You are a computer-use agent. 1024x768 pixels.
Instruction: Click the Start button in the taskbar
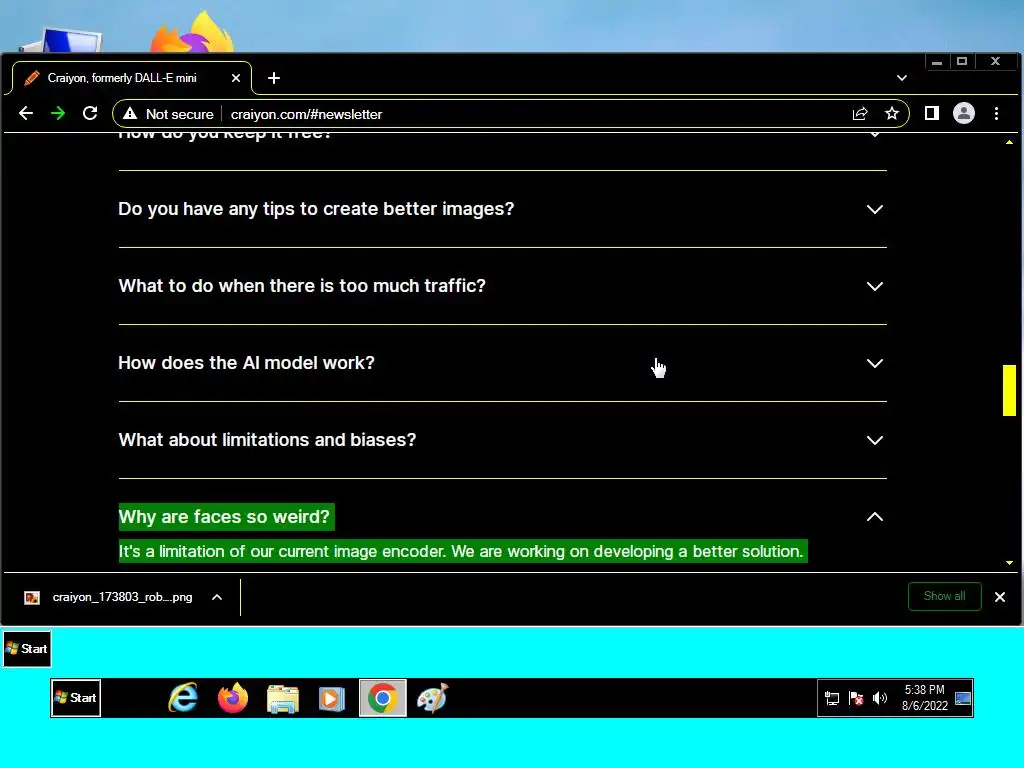(x=76, y=698)
